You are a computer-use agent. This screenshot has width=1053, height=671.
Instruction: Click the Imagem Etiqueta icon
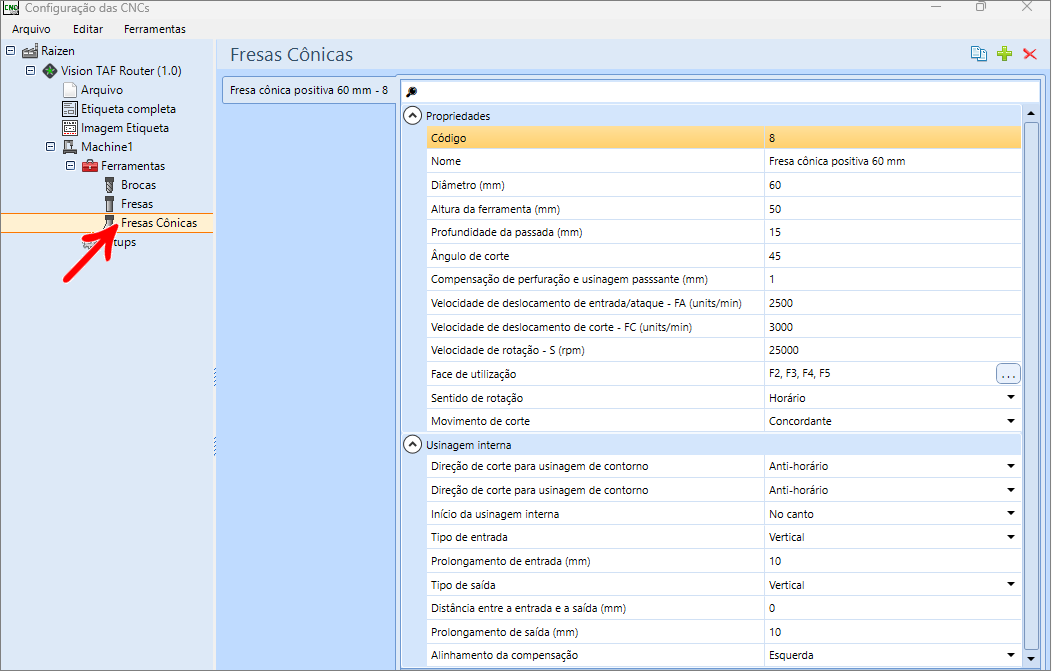pos(70,128)
